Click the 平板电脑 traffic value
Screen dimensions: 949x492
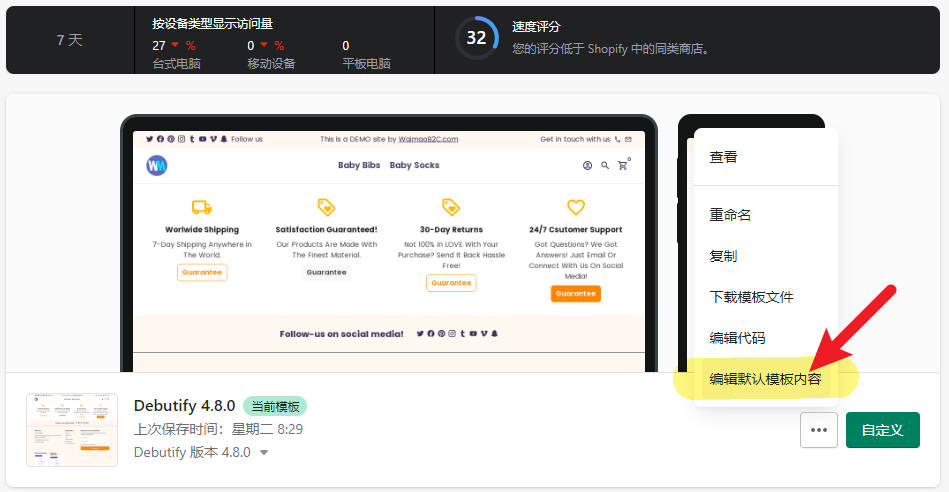click(346, 45)
